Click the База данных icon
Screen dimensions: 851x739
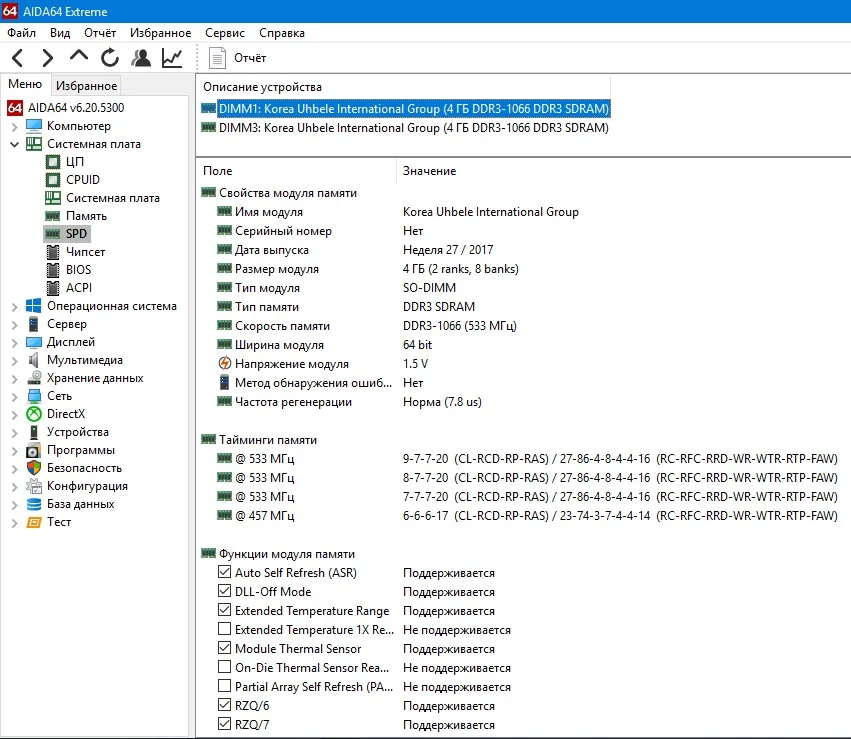click(34, 504)
